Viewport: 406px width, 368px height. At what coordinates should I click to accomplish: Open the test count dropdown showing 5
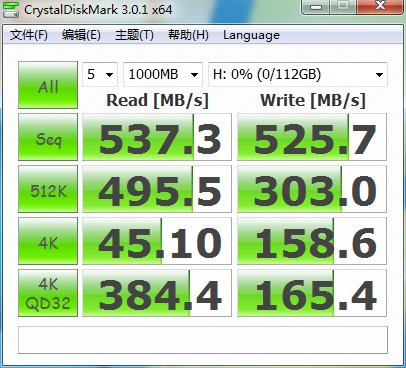pos(100,74)
